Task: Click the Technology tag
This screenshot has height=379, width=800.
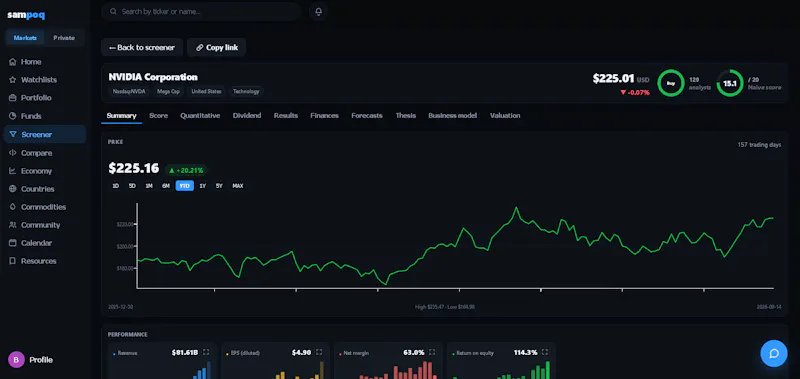Action: [246, 92]
